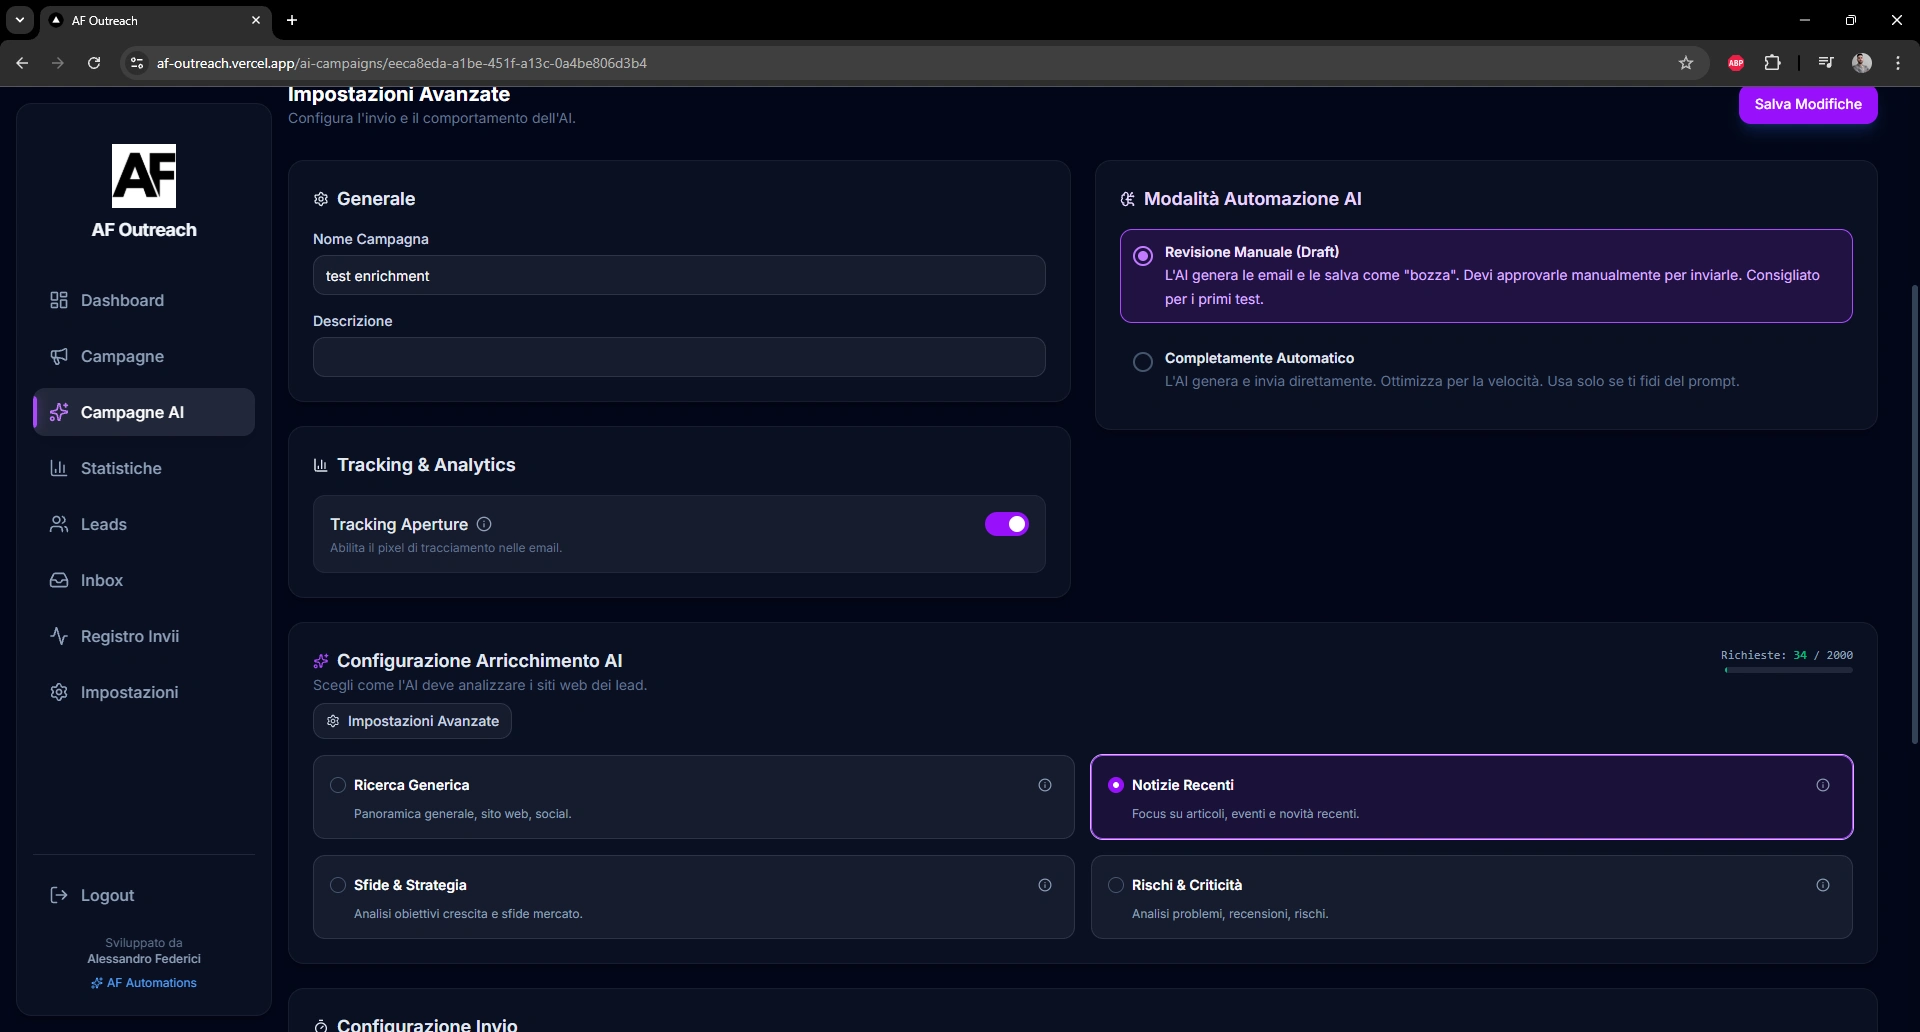1920x1032 pixels.
Task: Click the info icon on Notizie Recenti card
Action: coord(1823,785)
